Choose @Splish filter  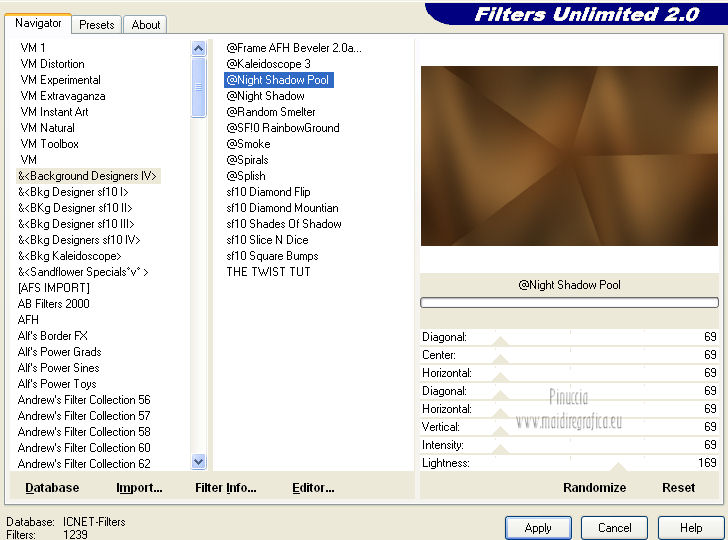click(246, 176)
